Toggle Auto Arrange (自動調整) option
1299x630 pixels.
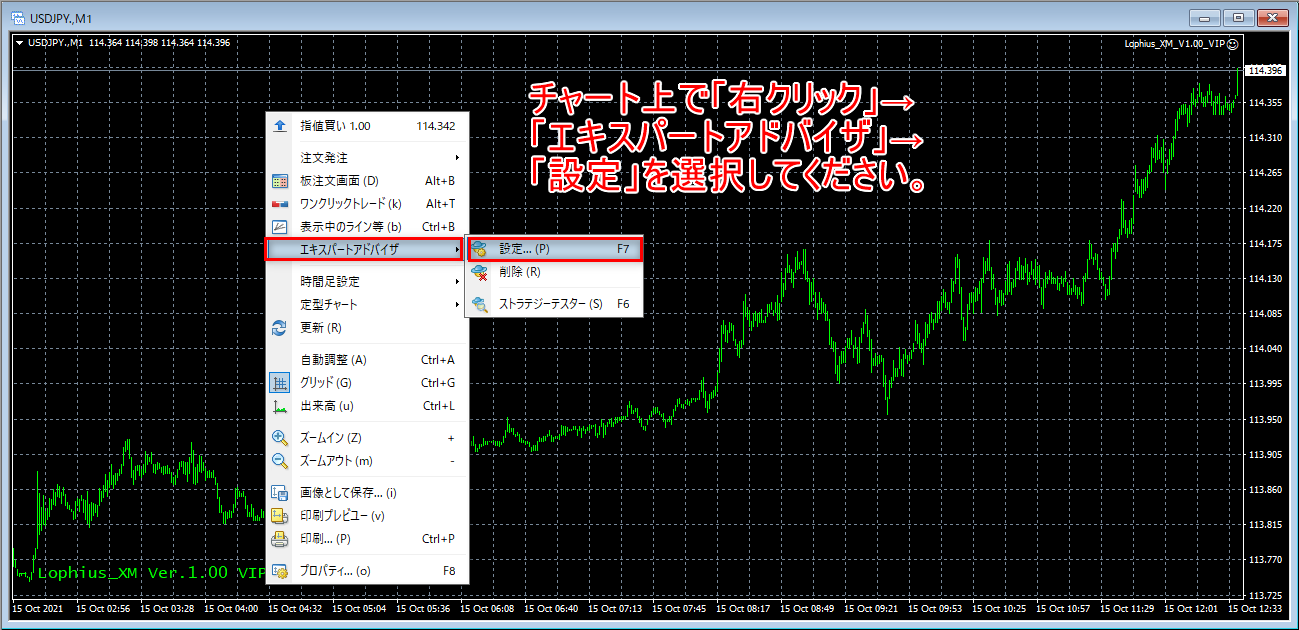(x=333, y=360)
